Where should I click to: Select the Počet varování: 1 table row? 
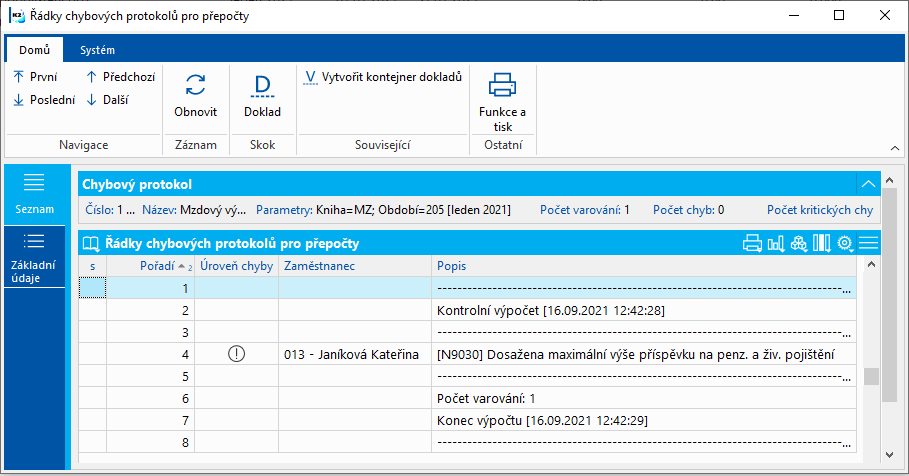tap(467, 398)
